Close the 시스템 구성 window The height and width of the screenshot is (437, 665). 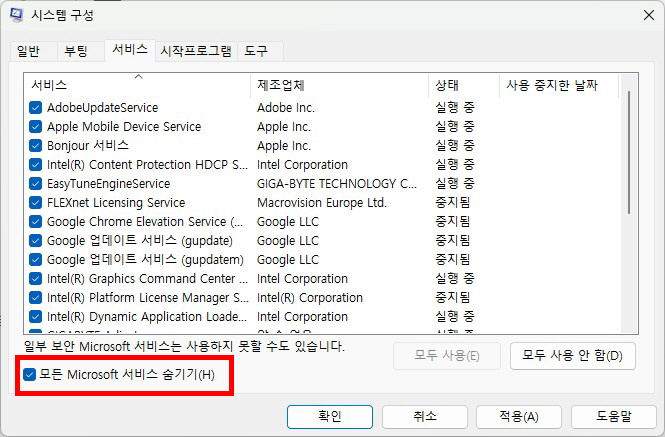(x=648, y=15)
